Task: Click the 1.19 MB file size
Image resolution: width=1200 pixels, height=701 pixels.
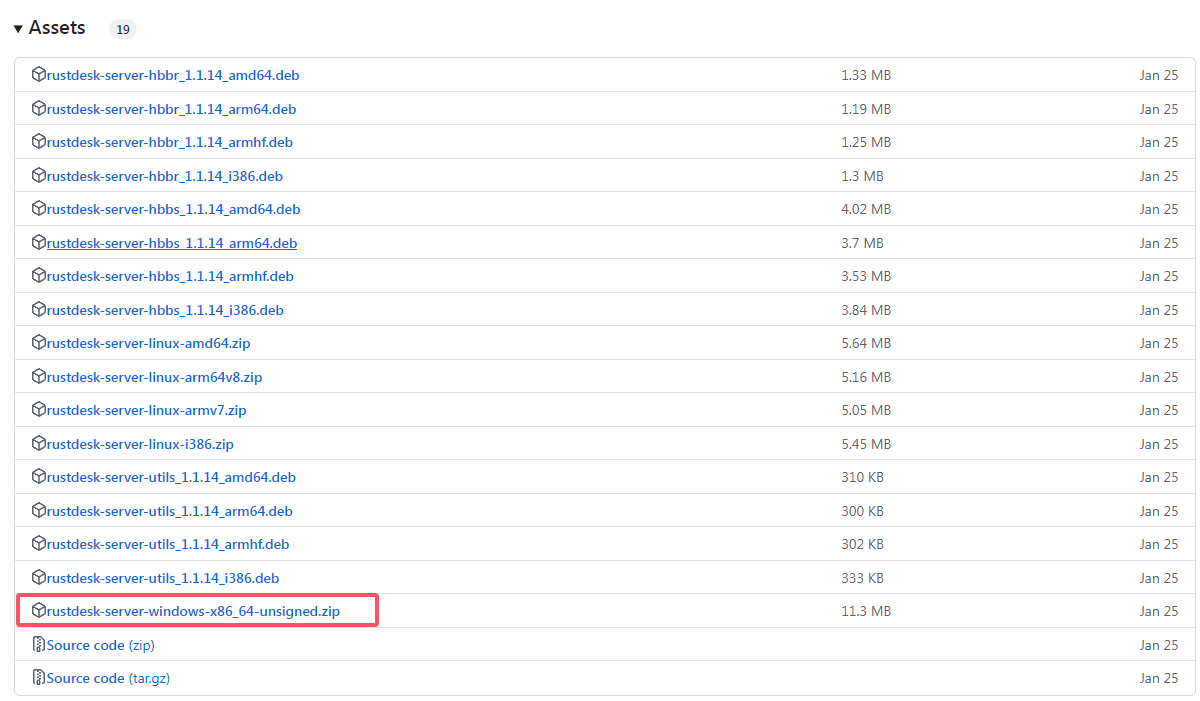Action: pos(866,109)
